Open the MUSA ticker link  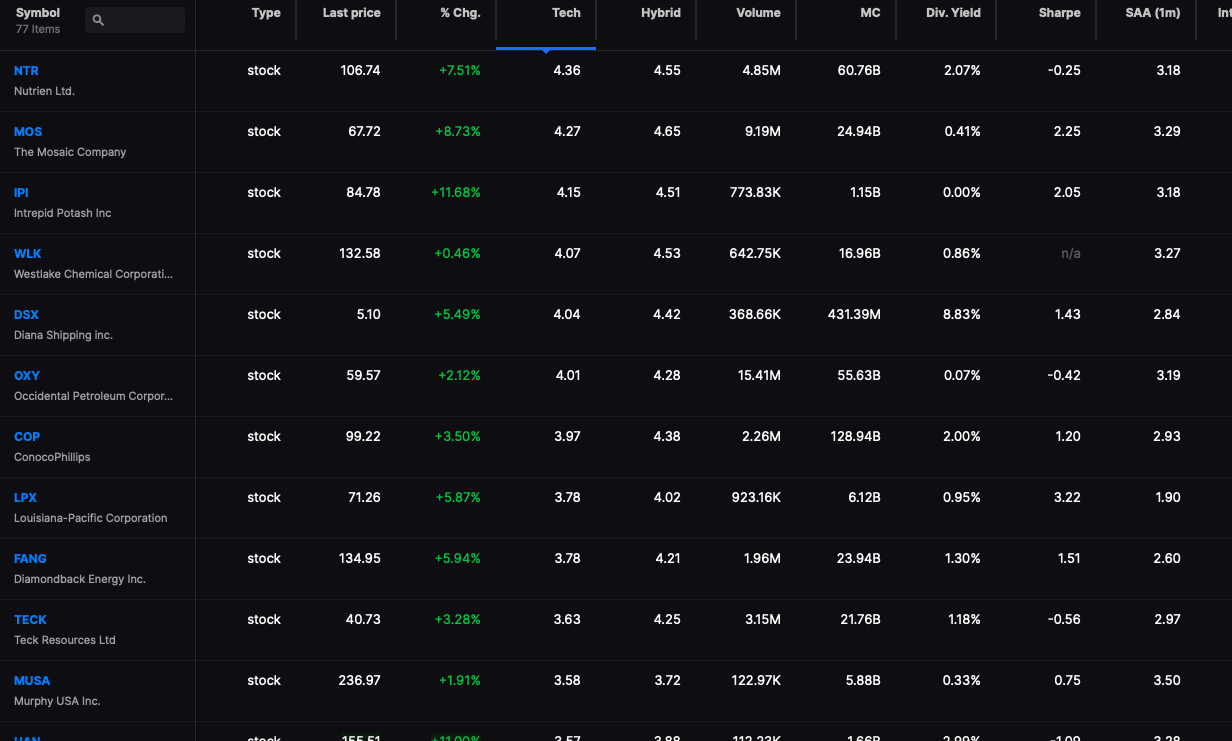(x=32, y=681)
